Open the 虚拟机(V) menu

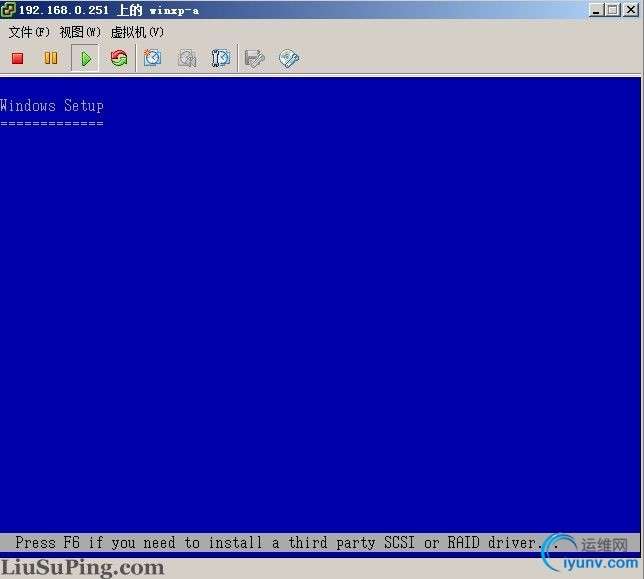[x=137, y=32]
